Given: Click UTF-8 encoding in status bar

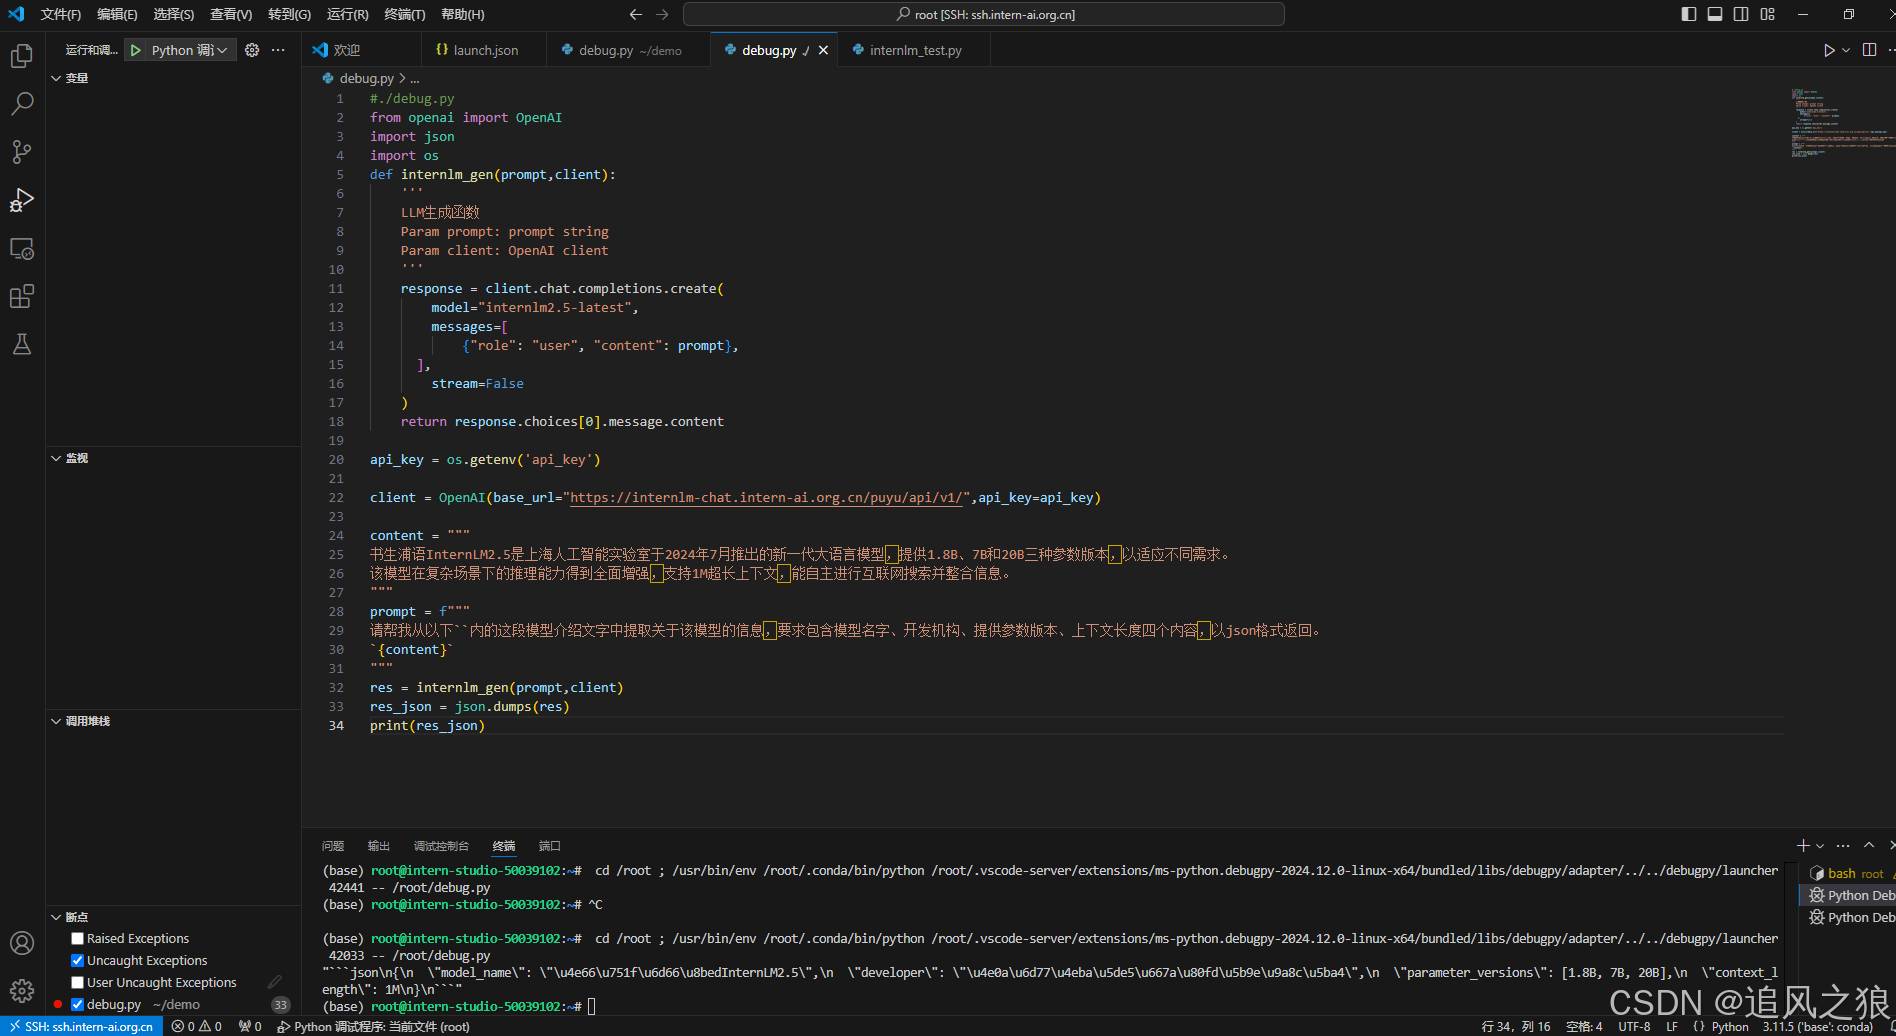Looking at the screenshot, I should pyautogui.click(x=1634, y=1026).
